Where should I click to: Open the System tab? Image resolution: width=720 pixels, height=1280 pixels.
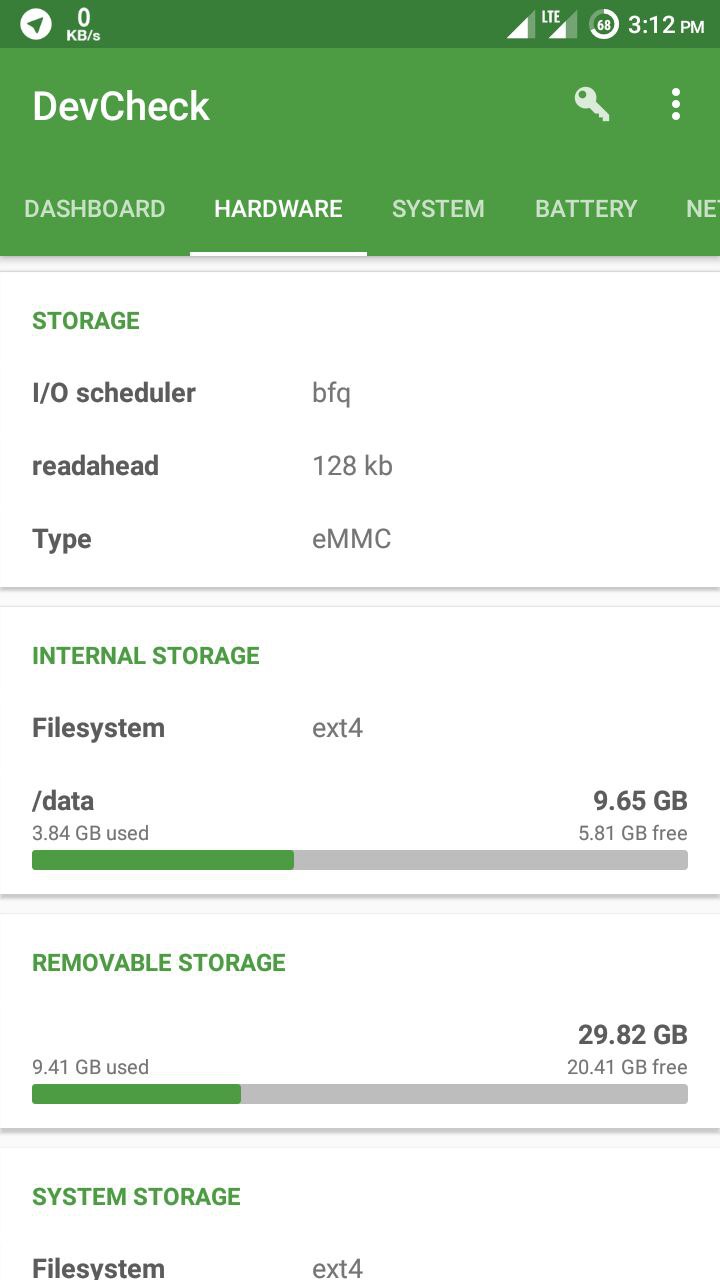coord(438,208)
